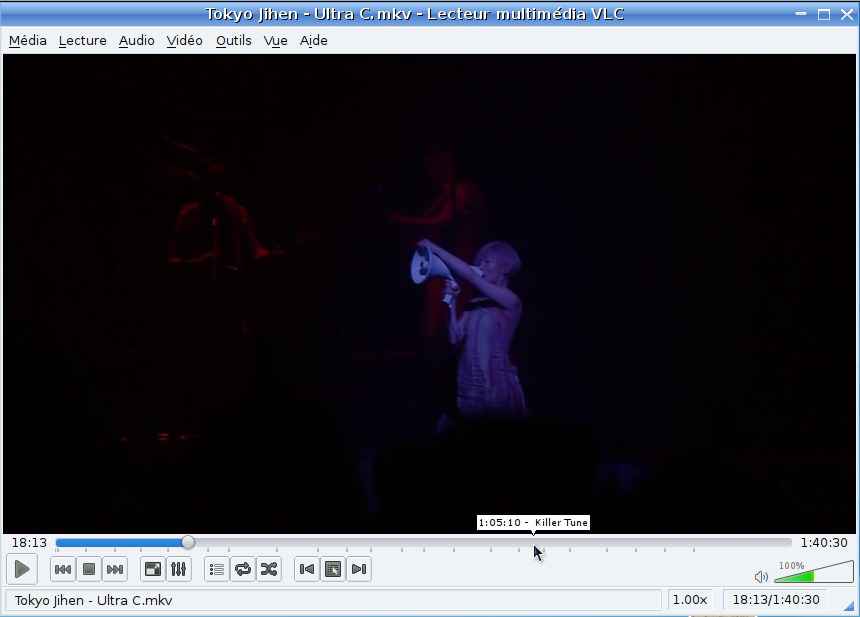Open extended settings equalizer icon

pyautogui.click(x=179, y=570)
